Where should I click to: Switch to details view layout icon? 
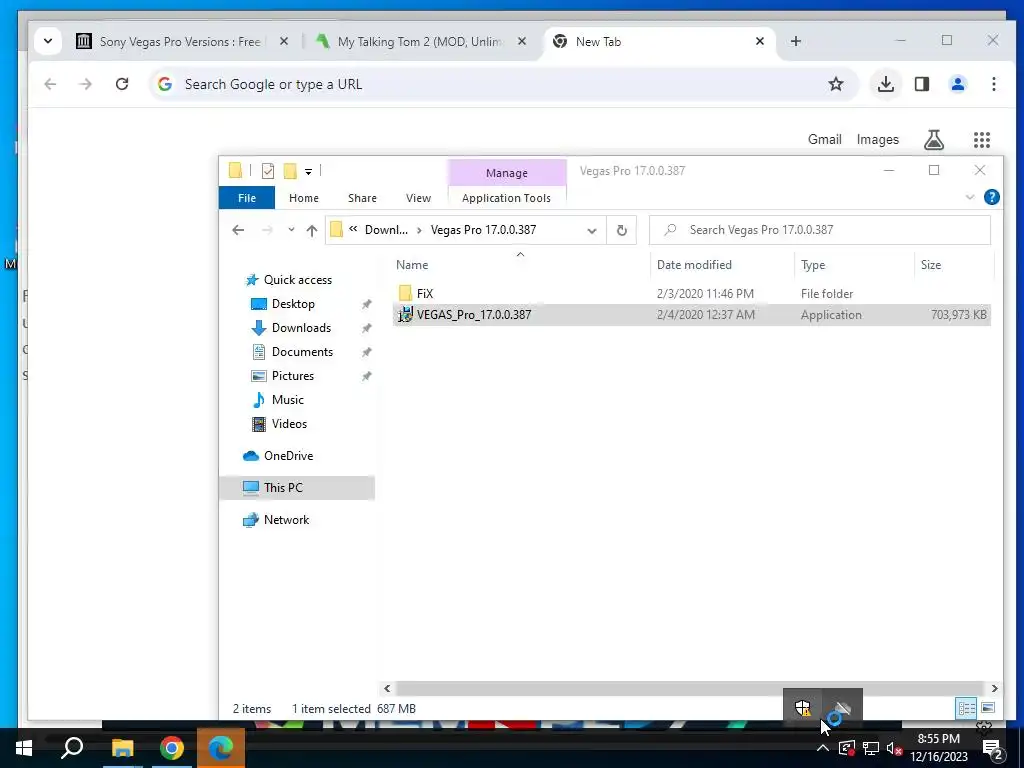pos(966,708)
